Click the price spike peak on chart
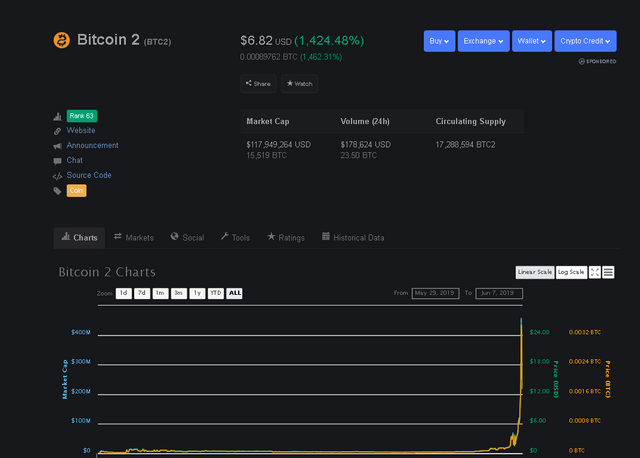This screenshot has height=458, width=640. pos(521,319)
